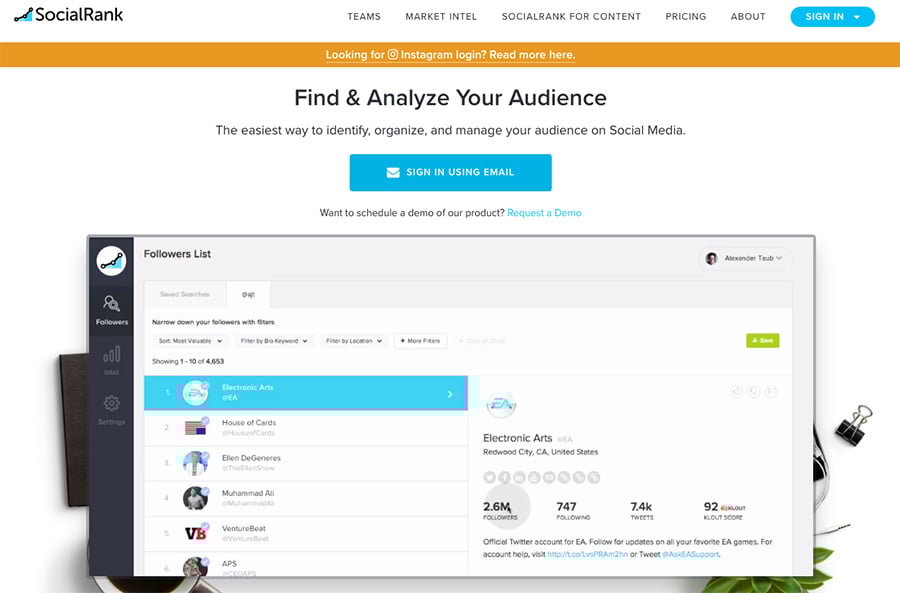This screenshot has height=593, width=900.
Task: Click the Instagram icon in the orange banner
Action: [x=393, y=55]
